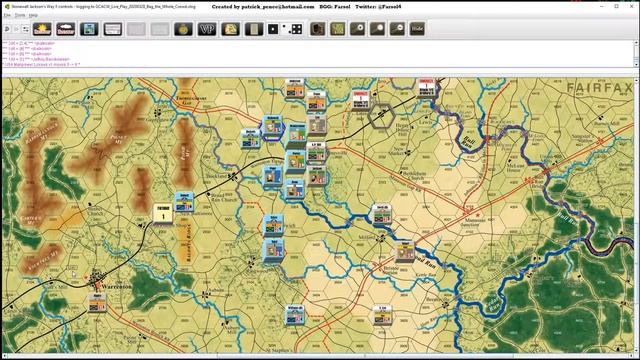Click the Warrenton town label on map

point(116,287)
